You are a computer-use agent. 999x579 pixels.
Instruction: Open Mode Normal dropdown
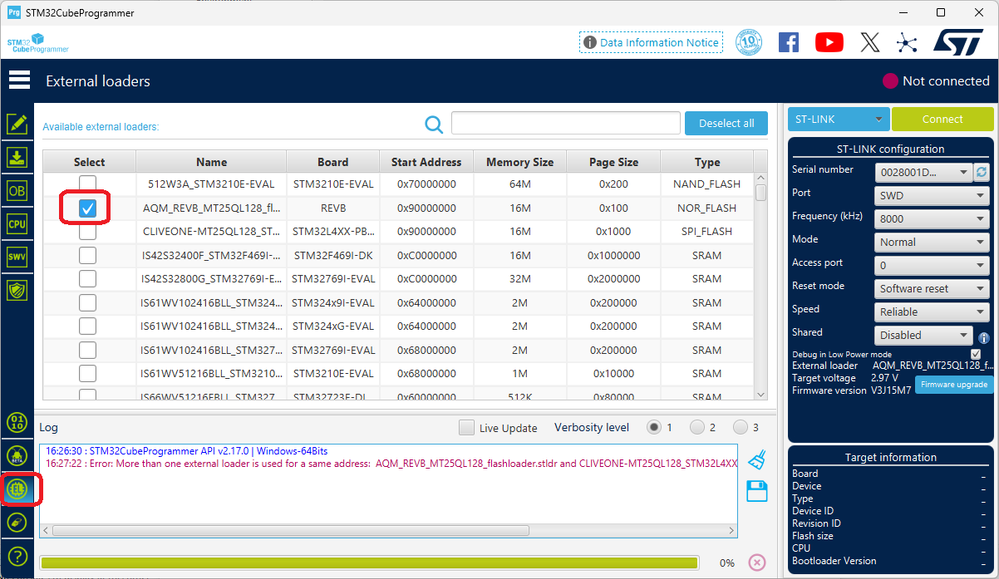point(931,242)
